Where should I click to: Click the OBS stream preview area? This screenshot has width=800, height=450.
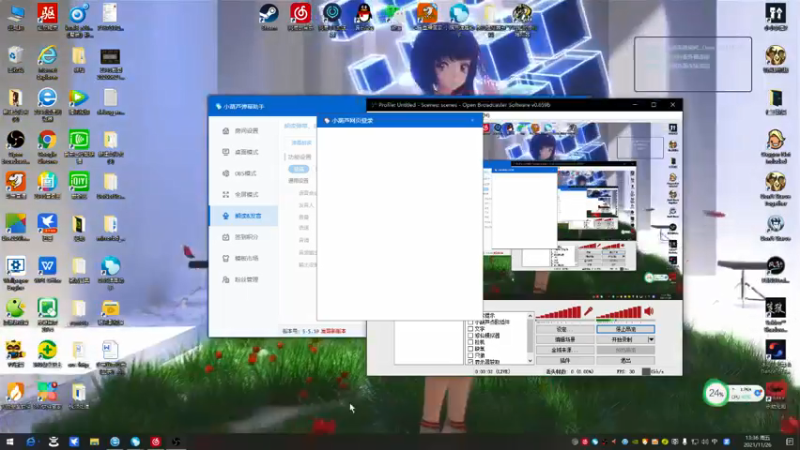click(x=582, y=210)
